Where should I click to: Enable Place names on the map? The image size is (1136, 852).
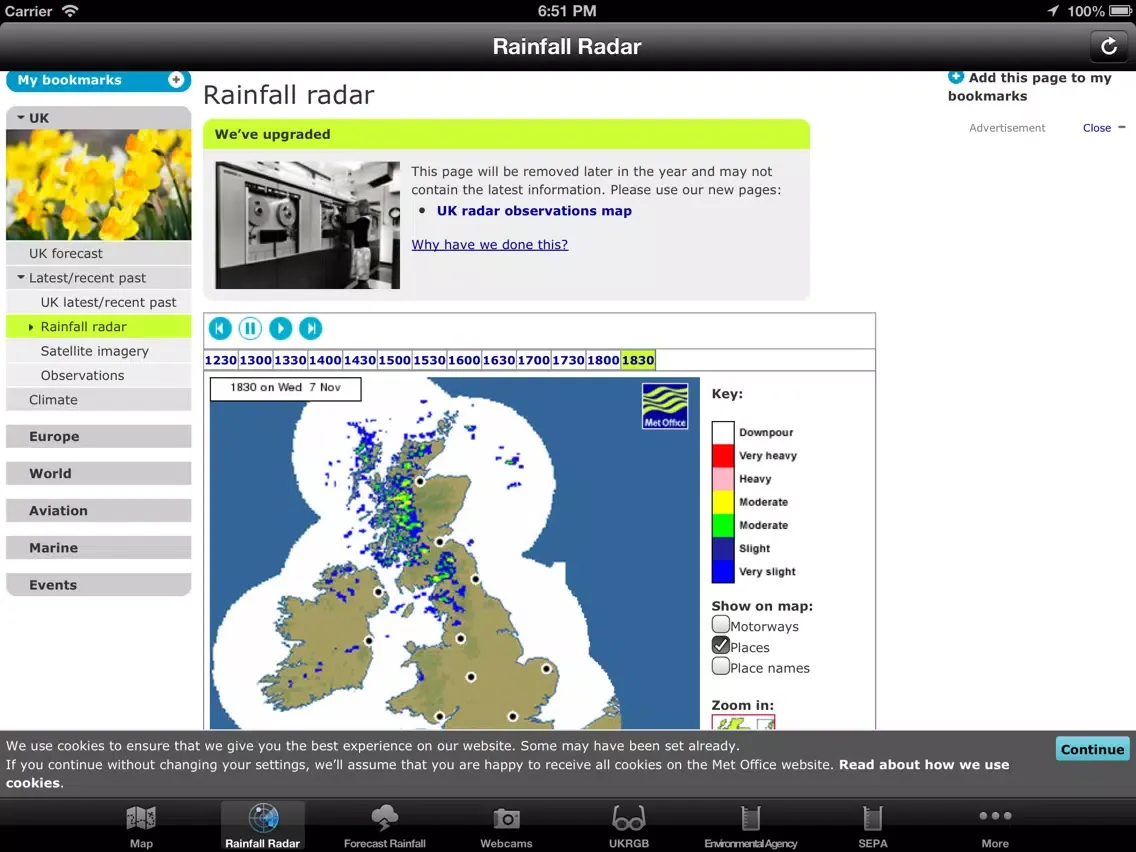(720, 666)
